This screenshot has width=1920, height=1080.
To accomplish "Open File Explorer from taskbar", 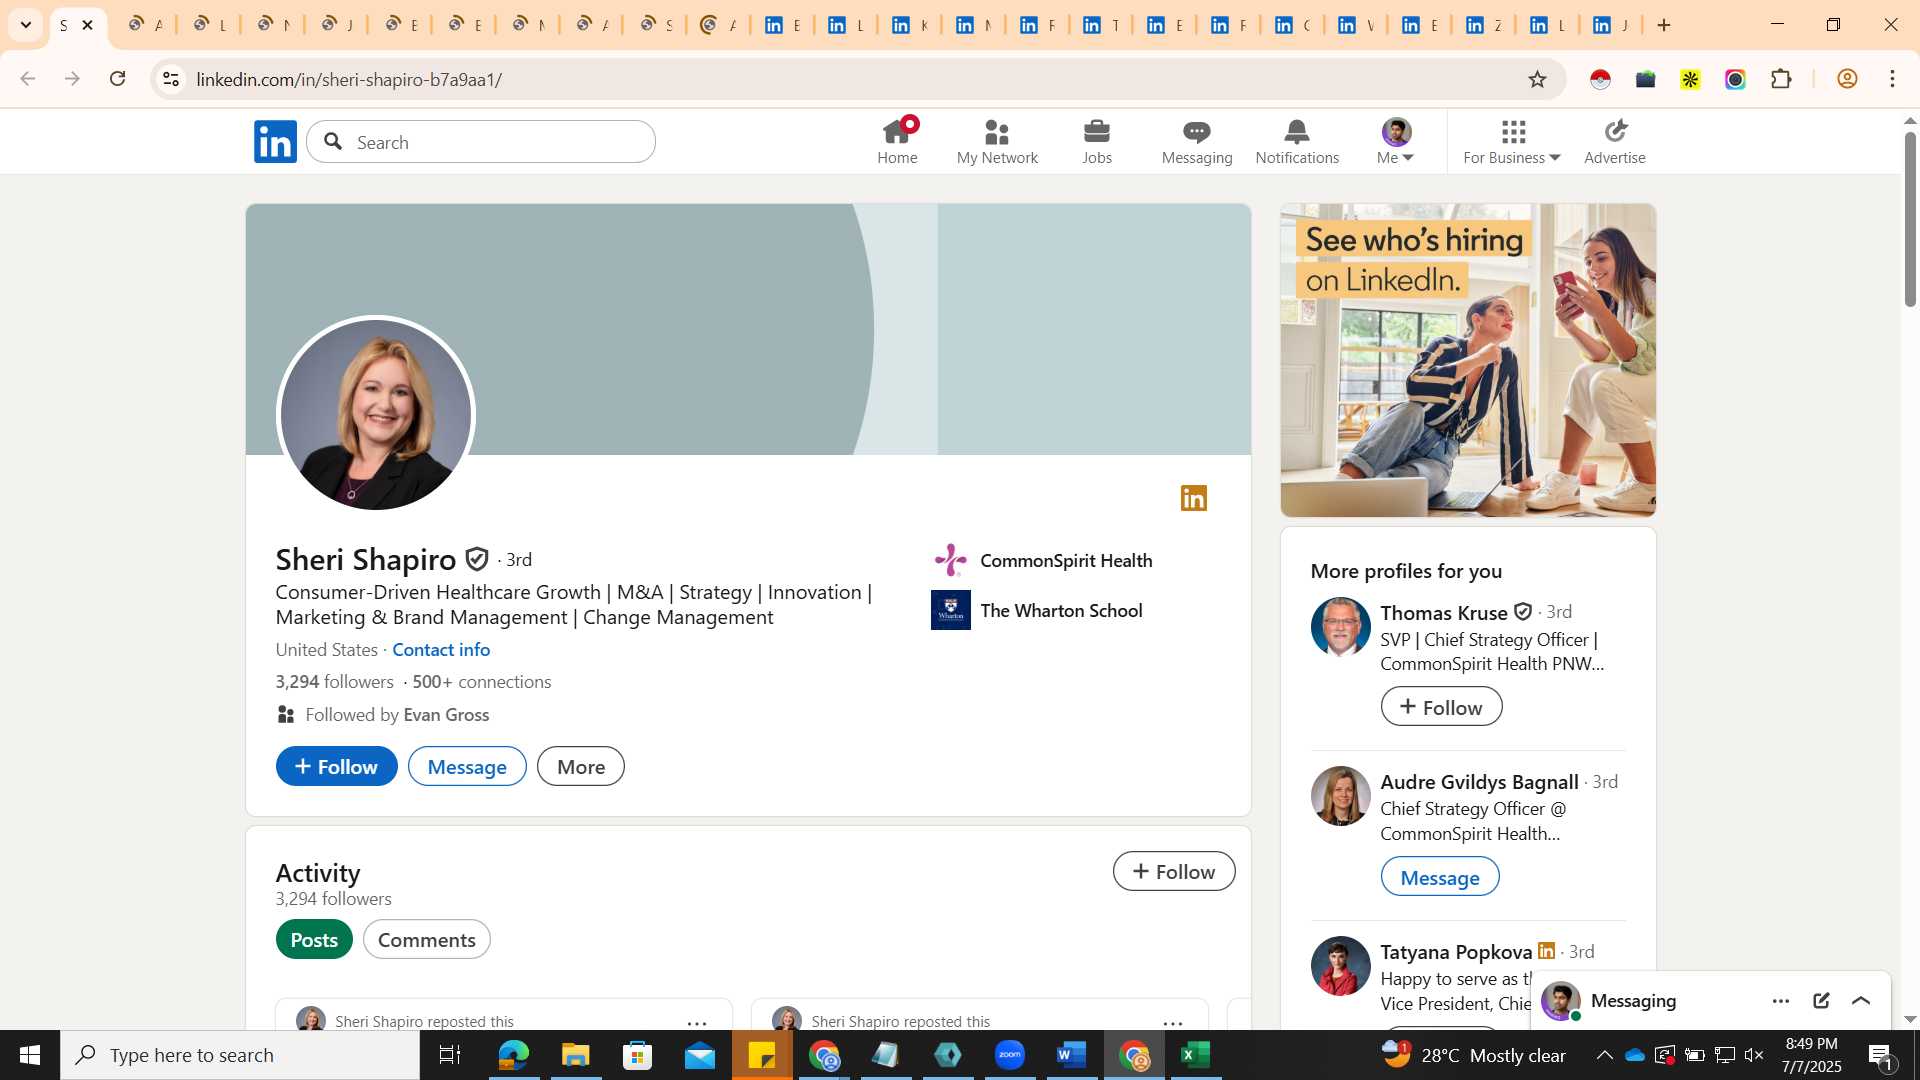I will (x=575, y=1055).
